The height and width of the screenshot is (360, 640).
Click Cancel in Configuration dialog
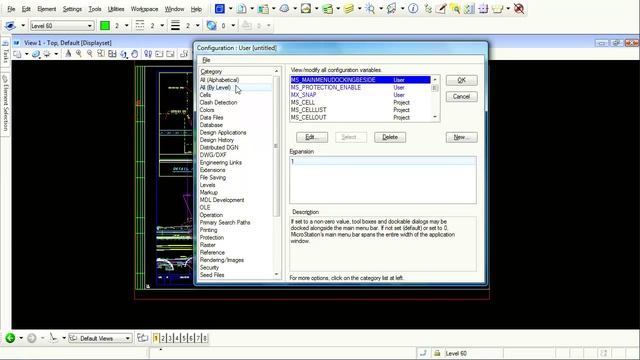pyautogui.click(x=461, y=96)
